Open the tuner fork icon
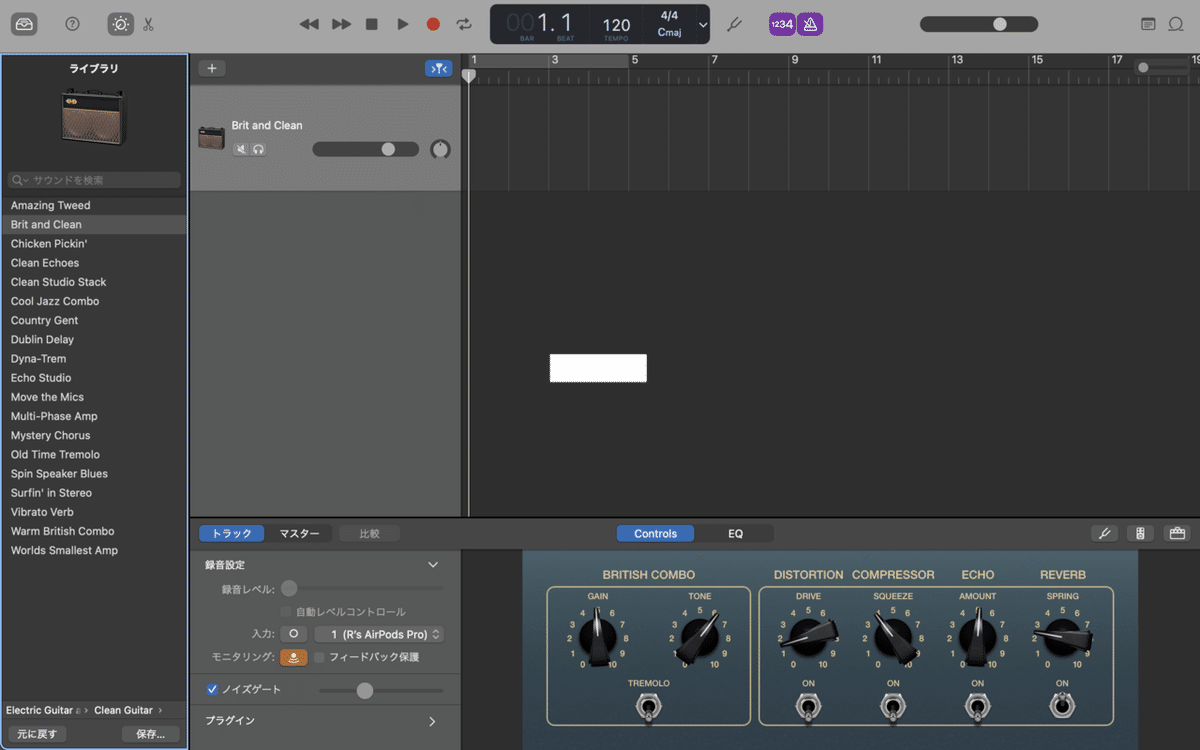Image resolution: width=1200 pixels, height=750 pixels. point(734,24)
